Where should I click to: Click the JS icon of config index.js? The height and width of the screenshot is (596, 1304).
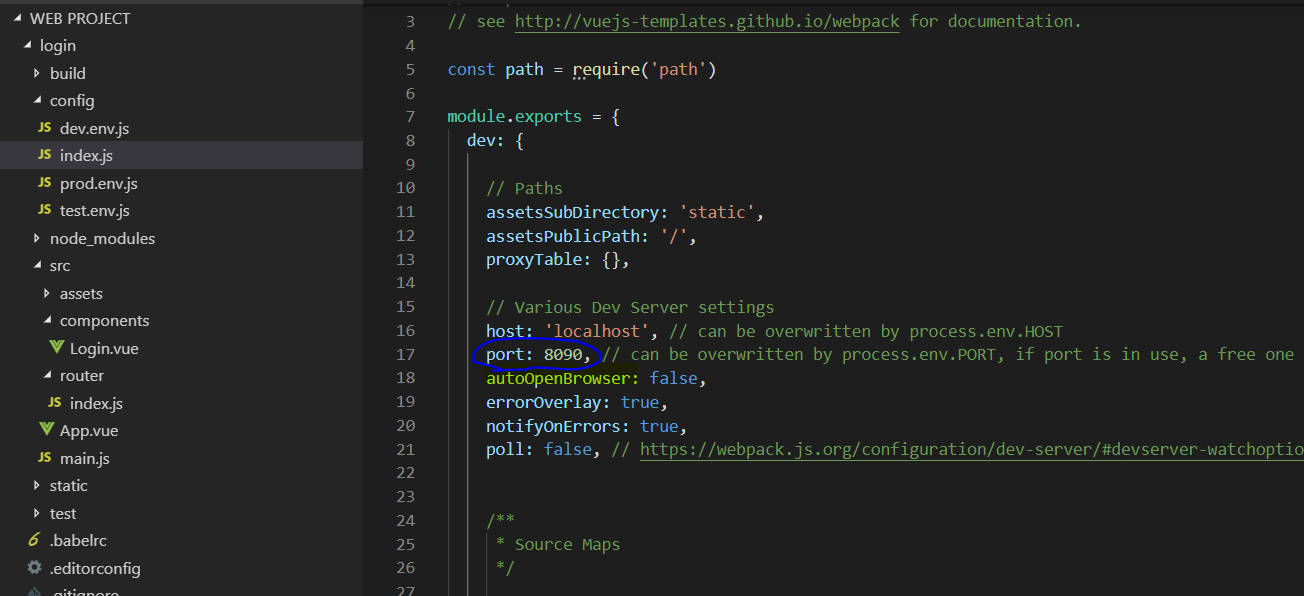[x=44, y=155]
